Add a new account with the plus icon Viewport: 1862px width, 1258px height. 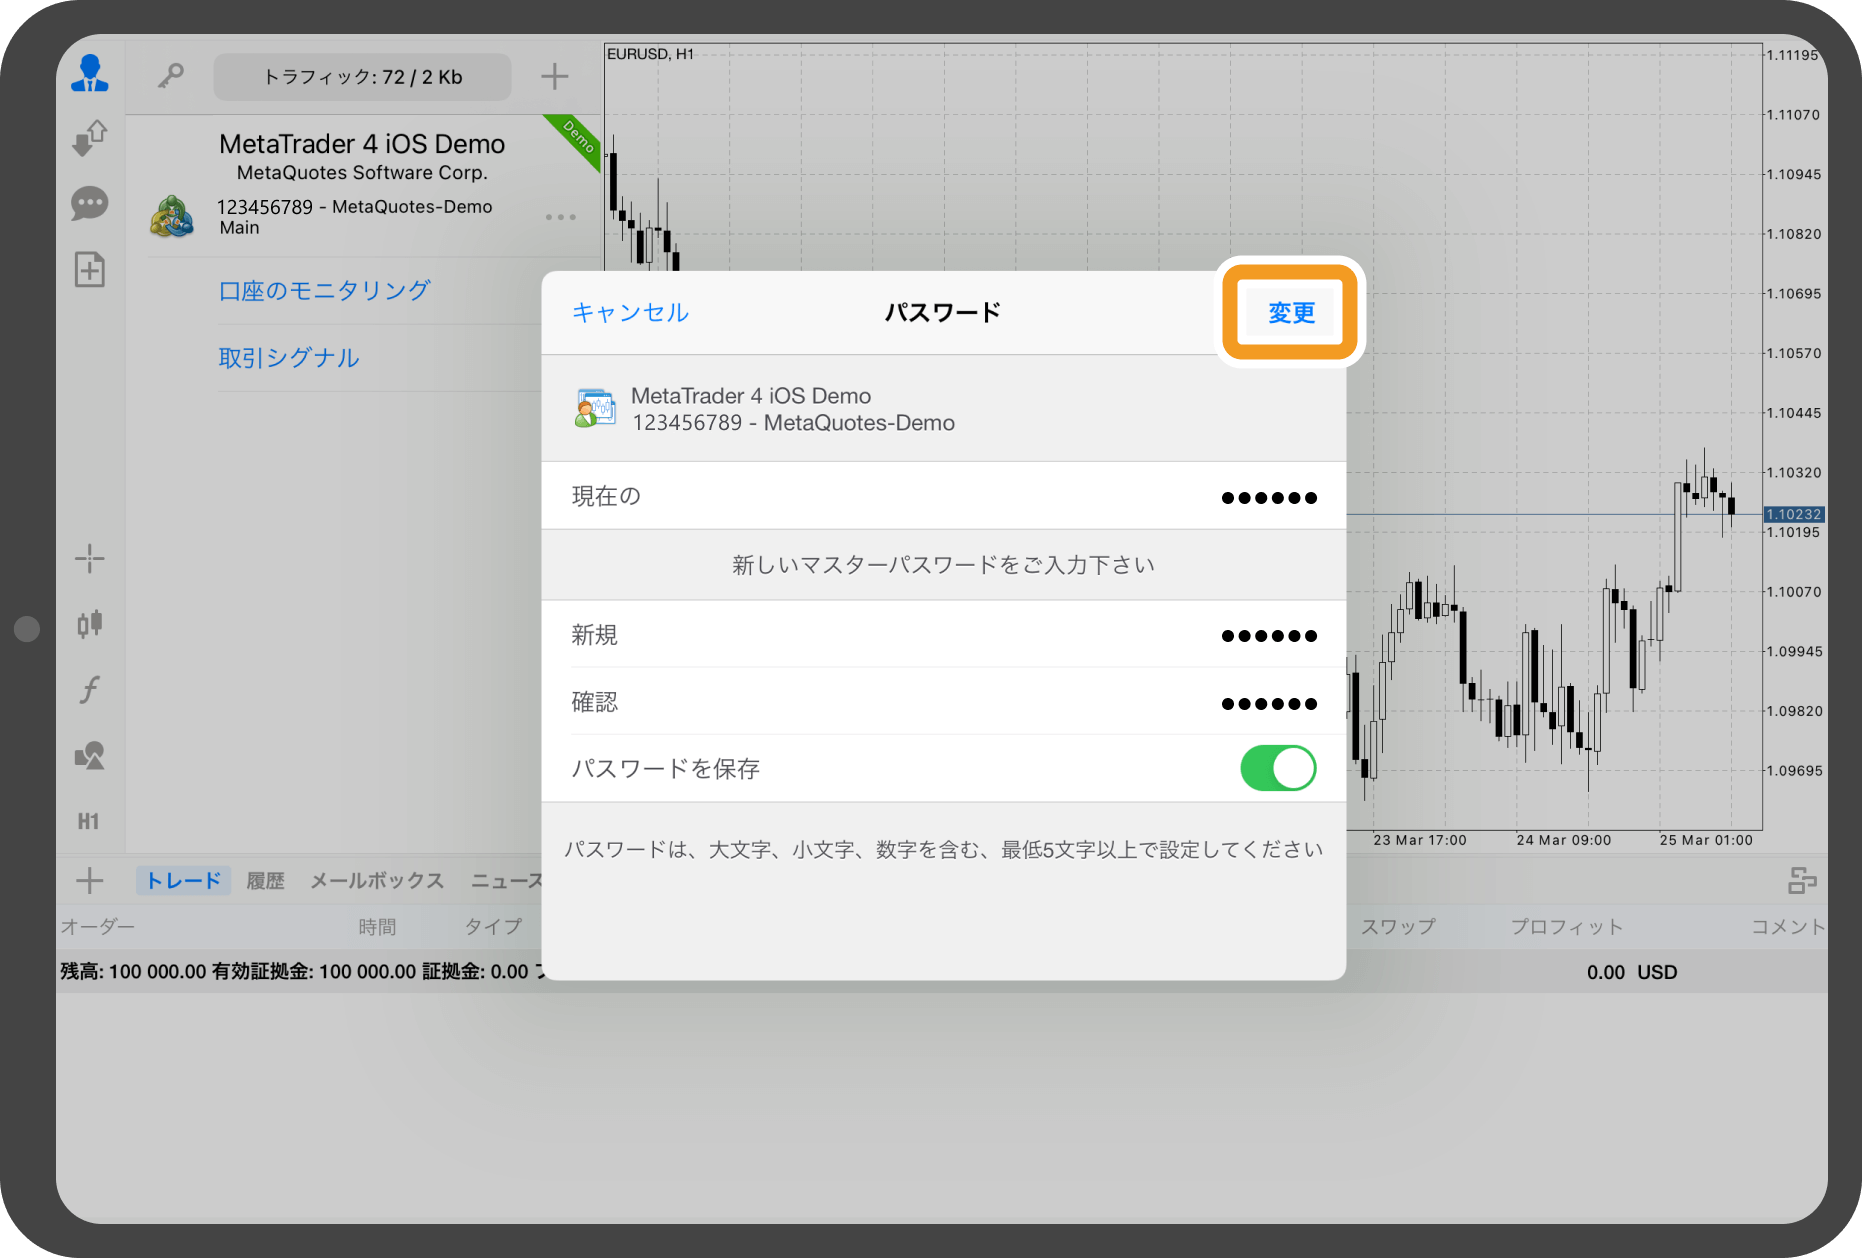[554, 76]
